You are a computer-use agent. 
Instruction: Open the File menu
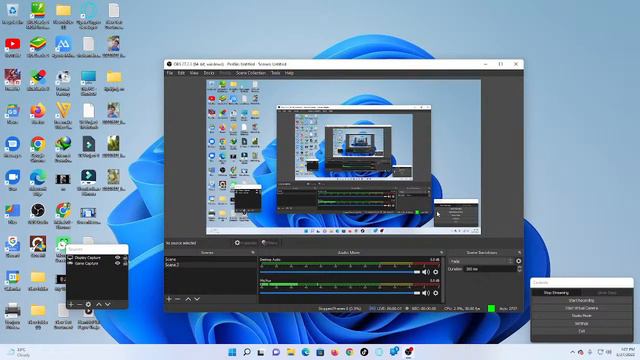[170, 73]
